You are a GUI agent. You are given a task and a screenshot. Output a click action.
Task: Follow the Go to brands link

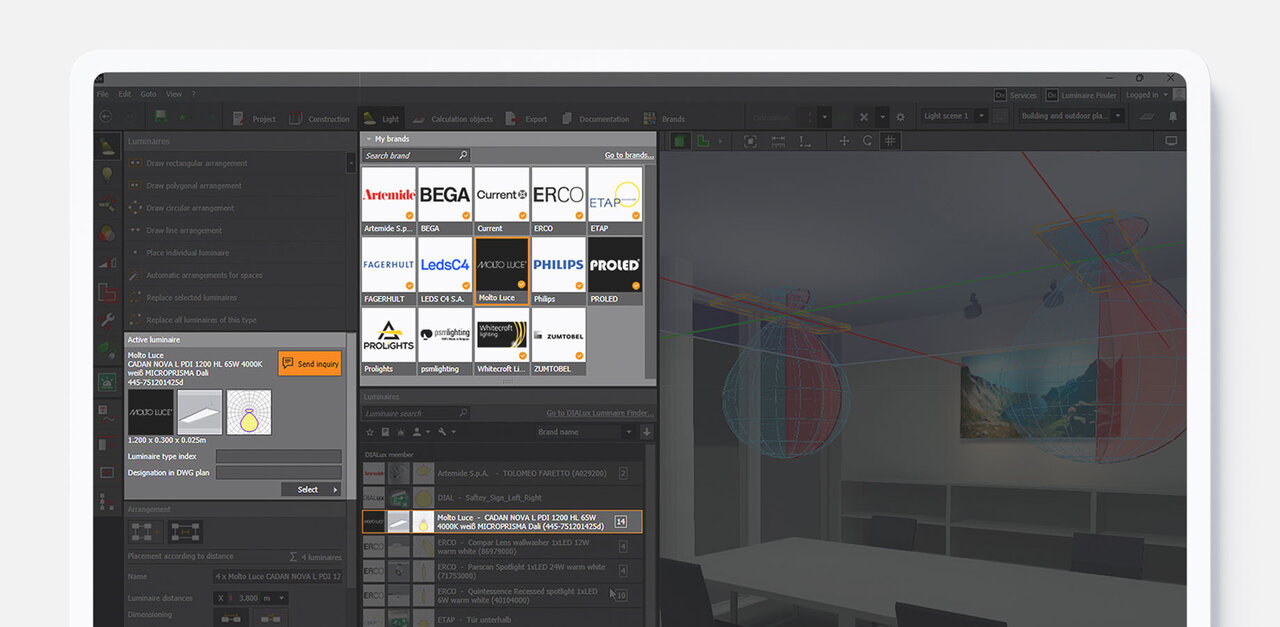pos(629,155)
